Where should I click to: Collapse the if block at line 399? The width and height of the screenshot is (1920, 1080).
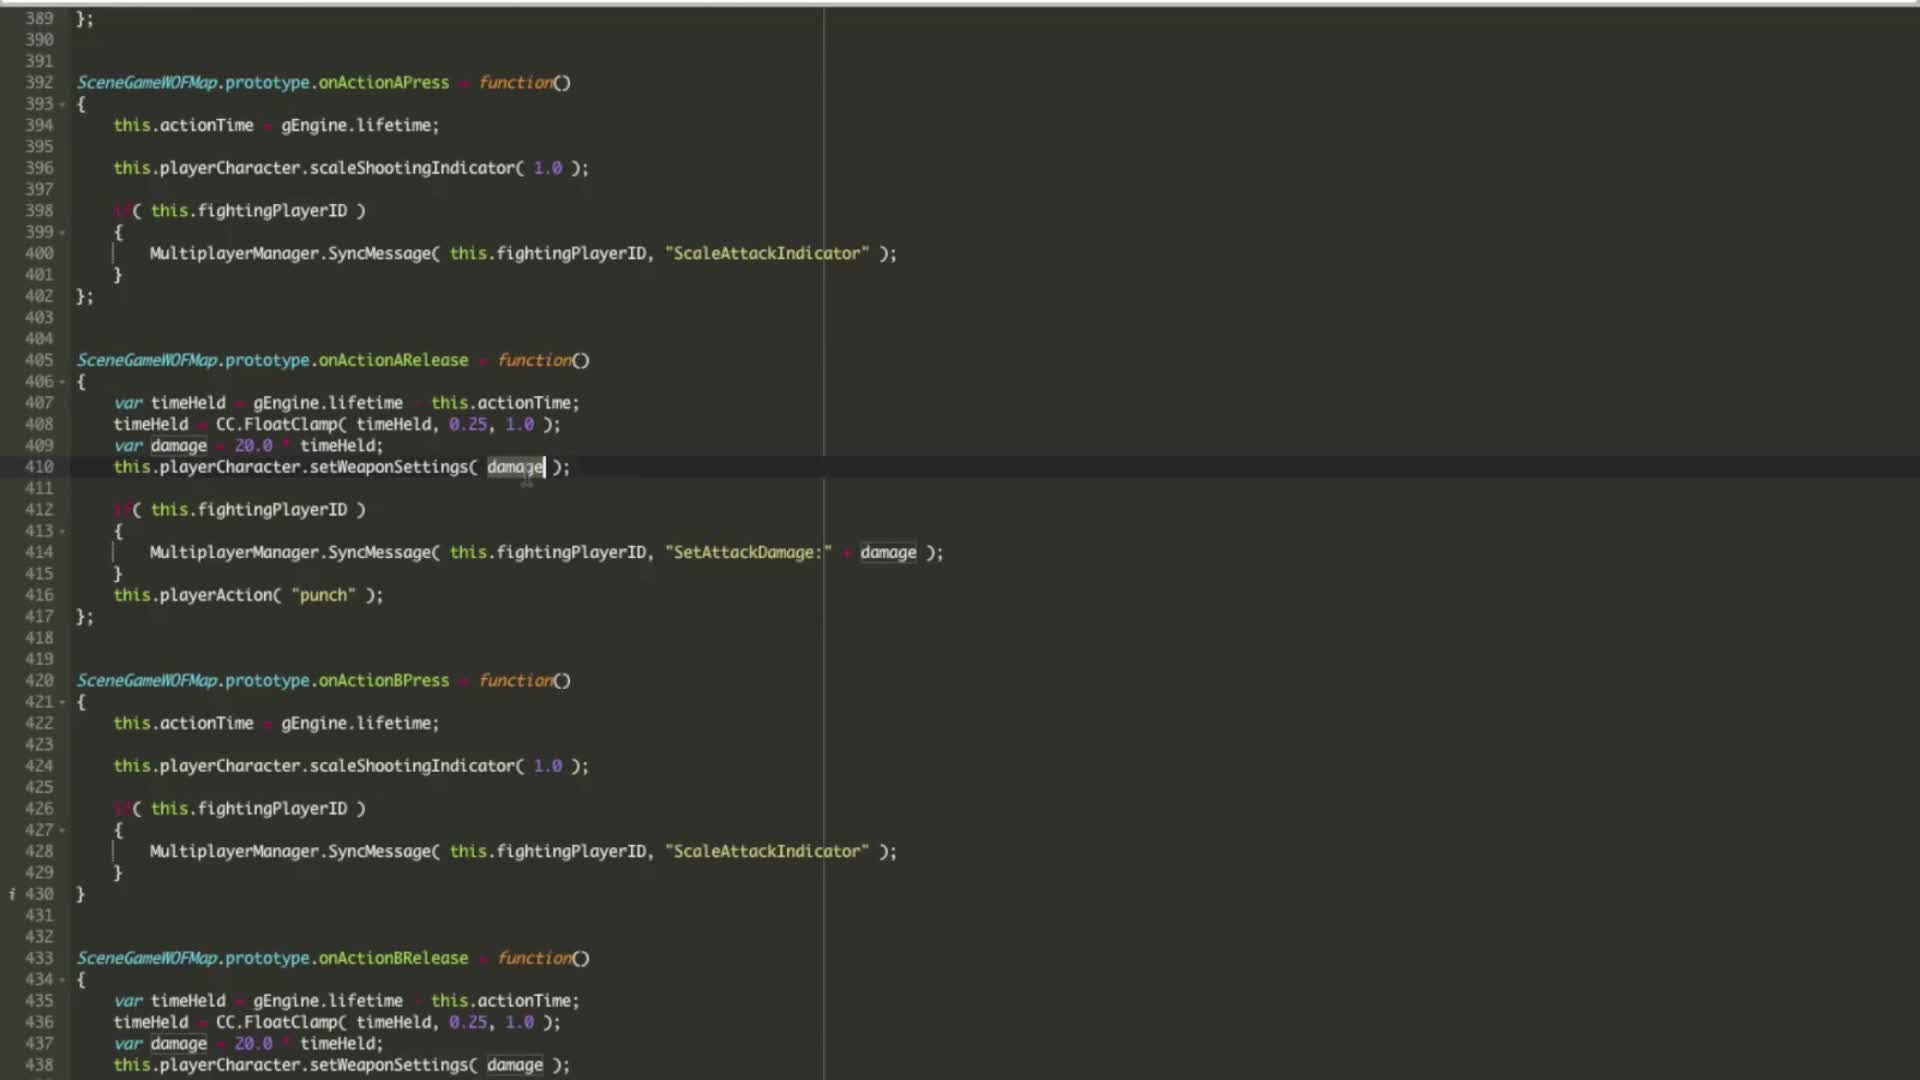pos(62,232)
